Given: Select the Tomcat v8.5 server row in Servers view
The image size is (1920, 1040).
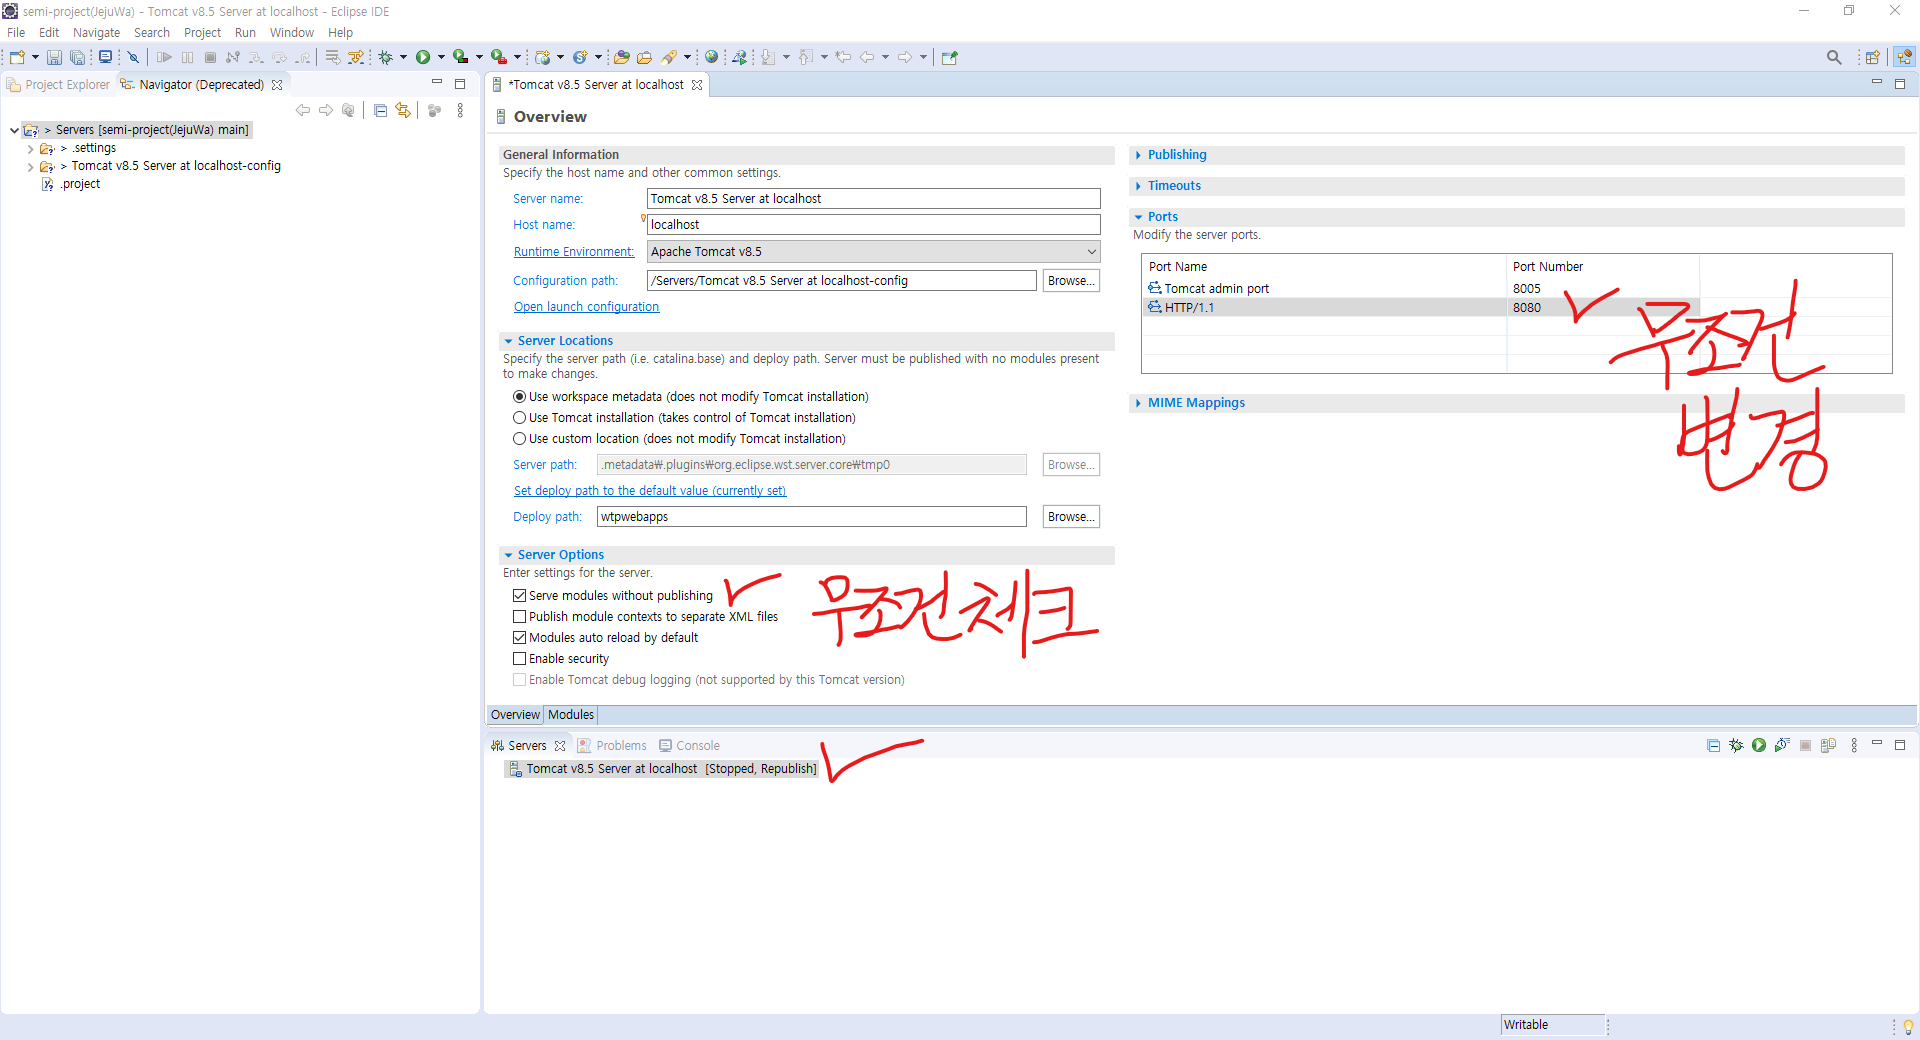Looking at the screenshot, I should tap(663, 769).
